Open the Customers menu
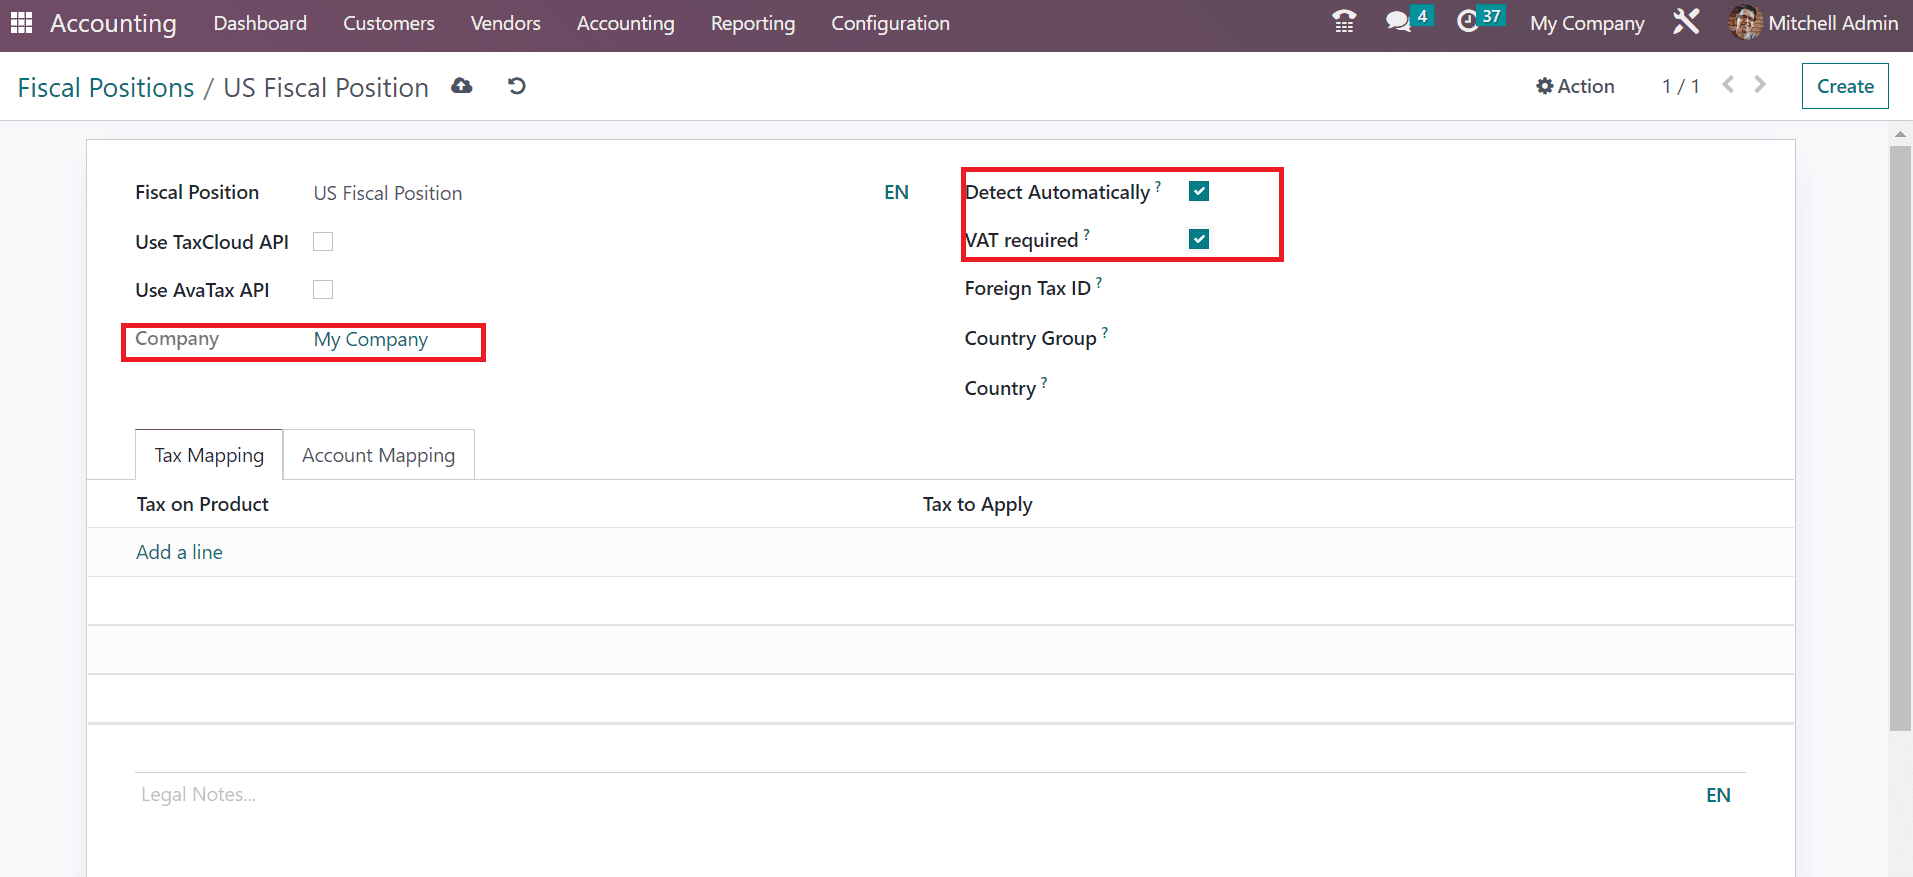Image resolution: width=1913 pixels, height=877 pixels. (389, 23)
